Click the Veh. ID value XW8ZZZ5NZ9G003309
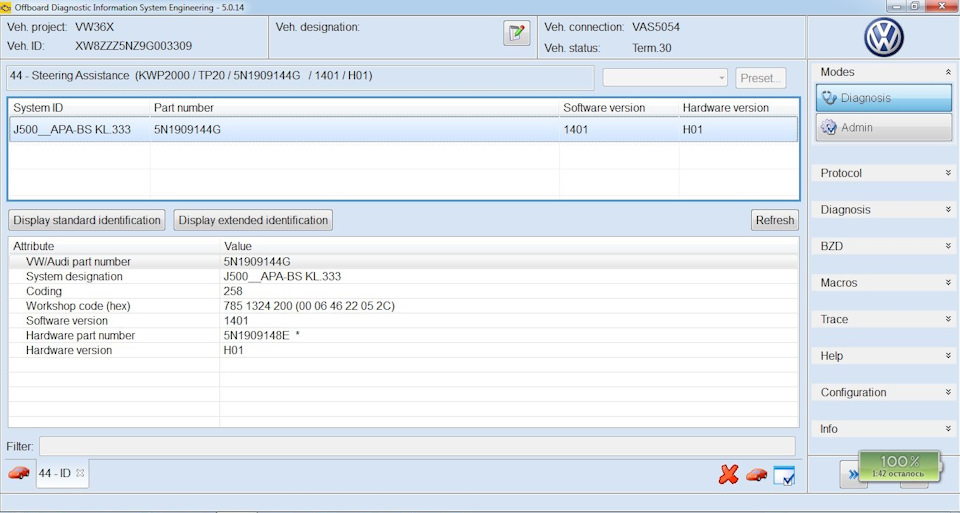This screenshot has height=513, width=960. pos(133,46)
